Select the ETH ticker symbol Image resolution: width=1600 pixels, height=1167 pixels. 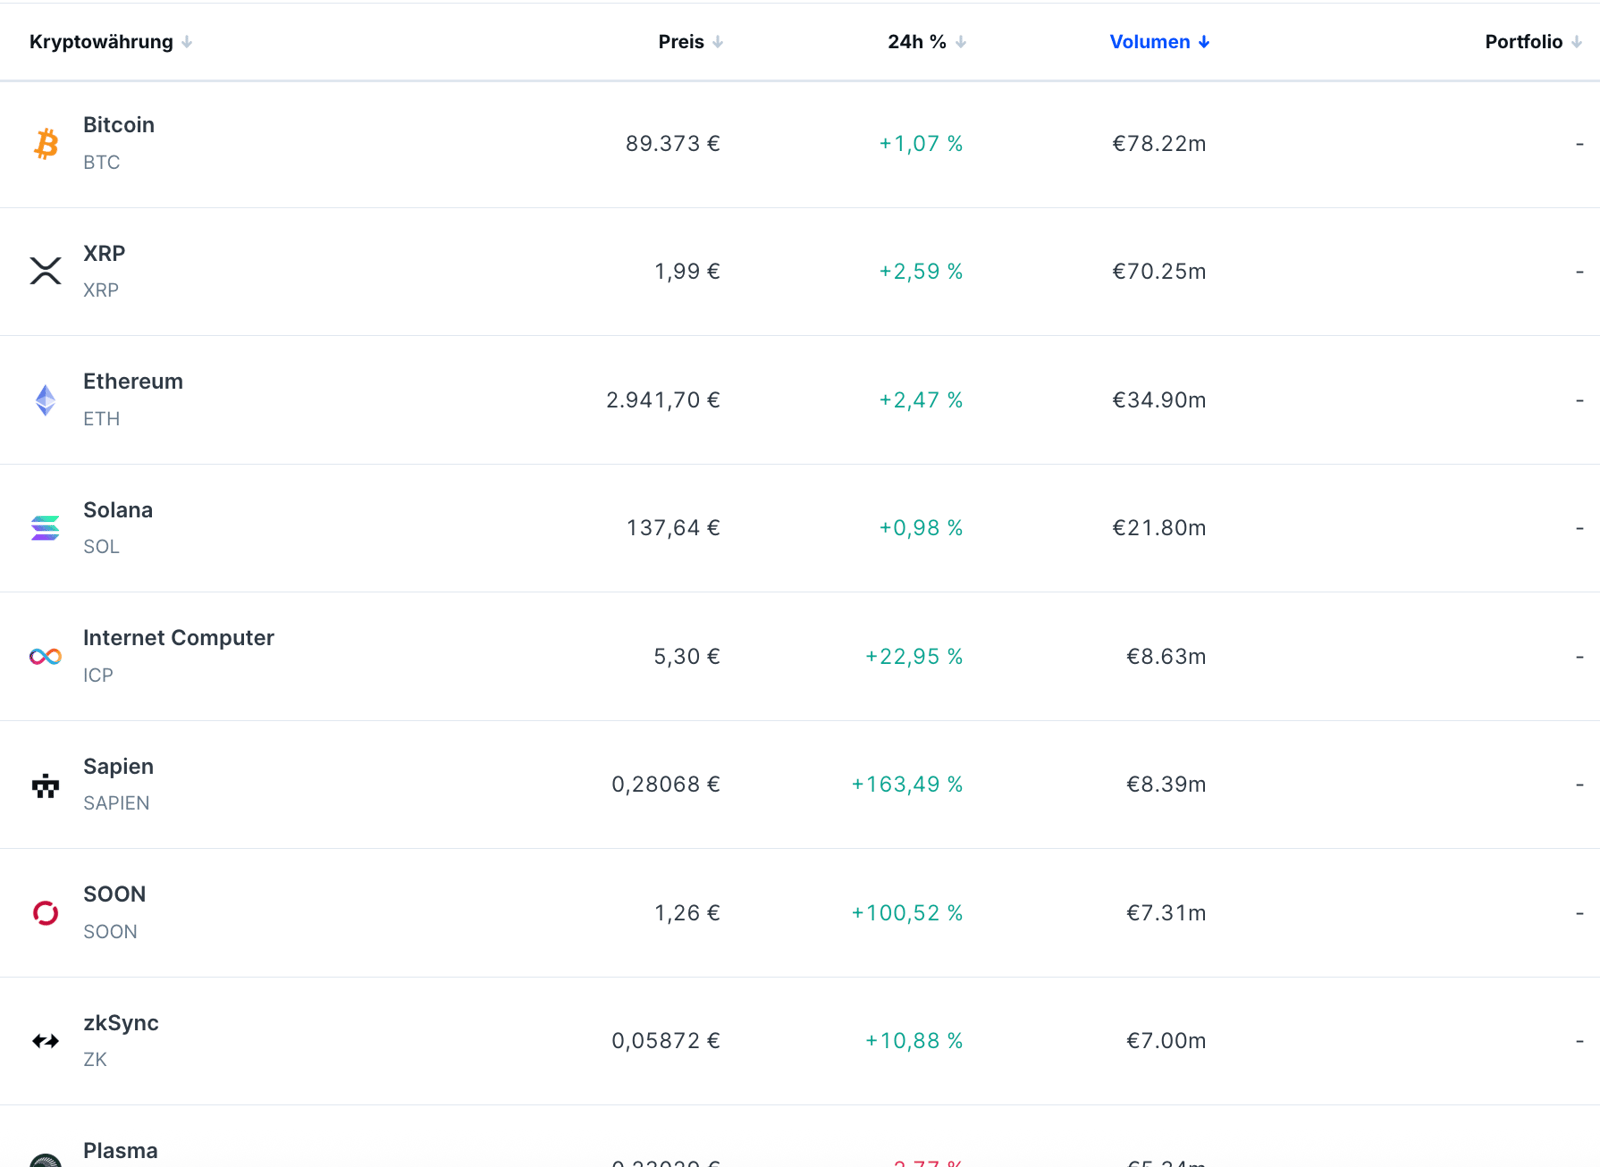(x=102, y=419)
